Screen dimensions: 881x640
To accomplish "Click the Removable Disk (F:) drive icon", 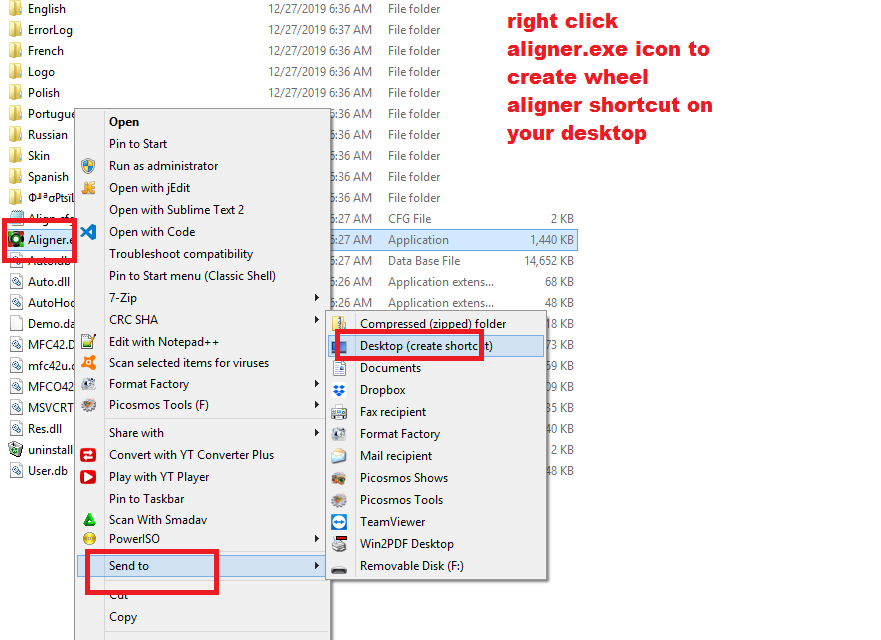I will click(x=340, y=566).
